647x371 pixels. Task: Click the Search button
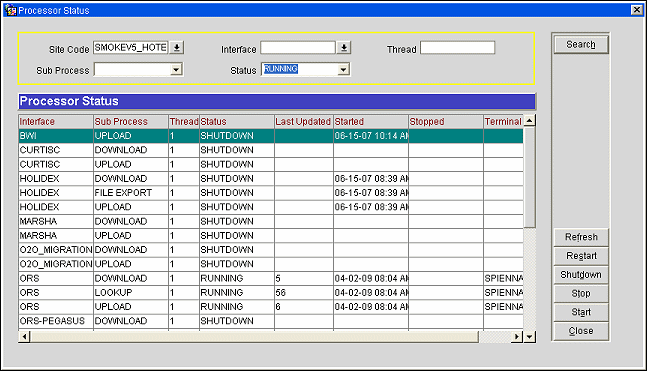point(581,45)
